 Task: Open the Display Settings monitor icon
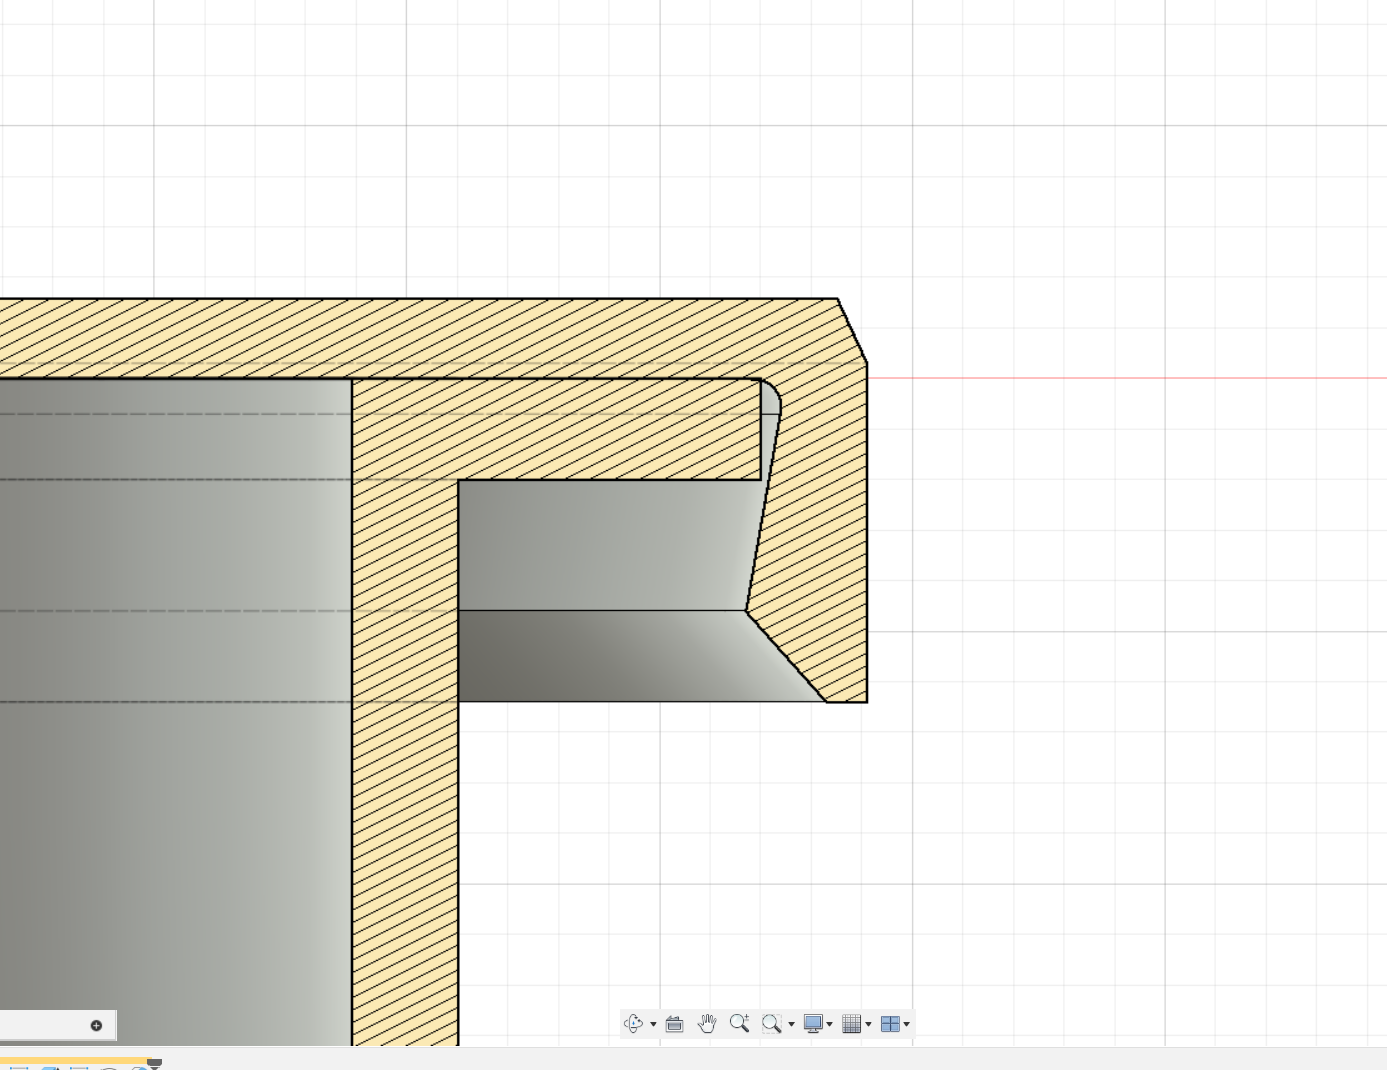(x=813, y=1023)
